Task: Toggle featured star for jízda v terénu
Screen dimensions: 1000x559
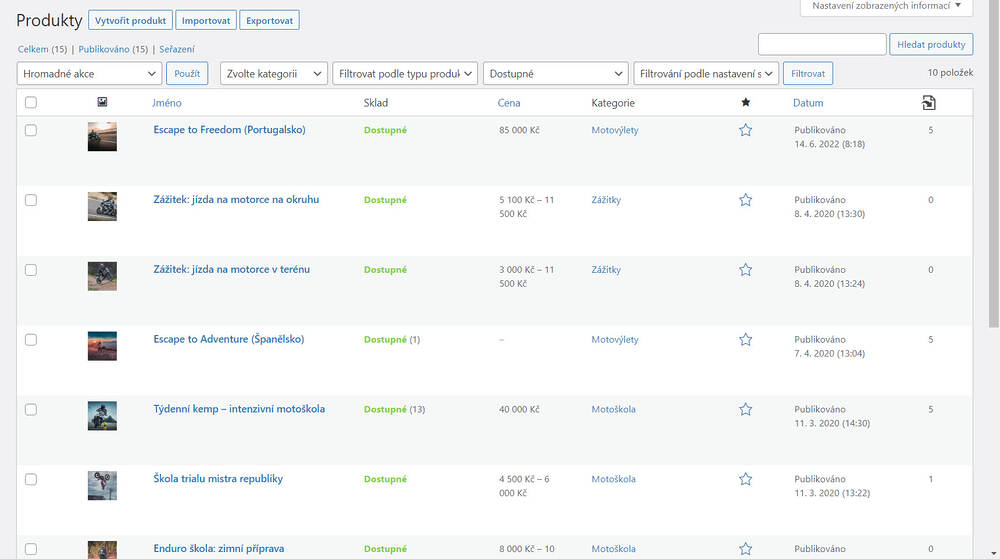Action: coord(746,270)
